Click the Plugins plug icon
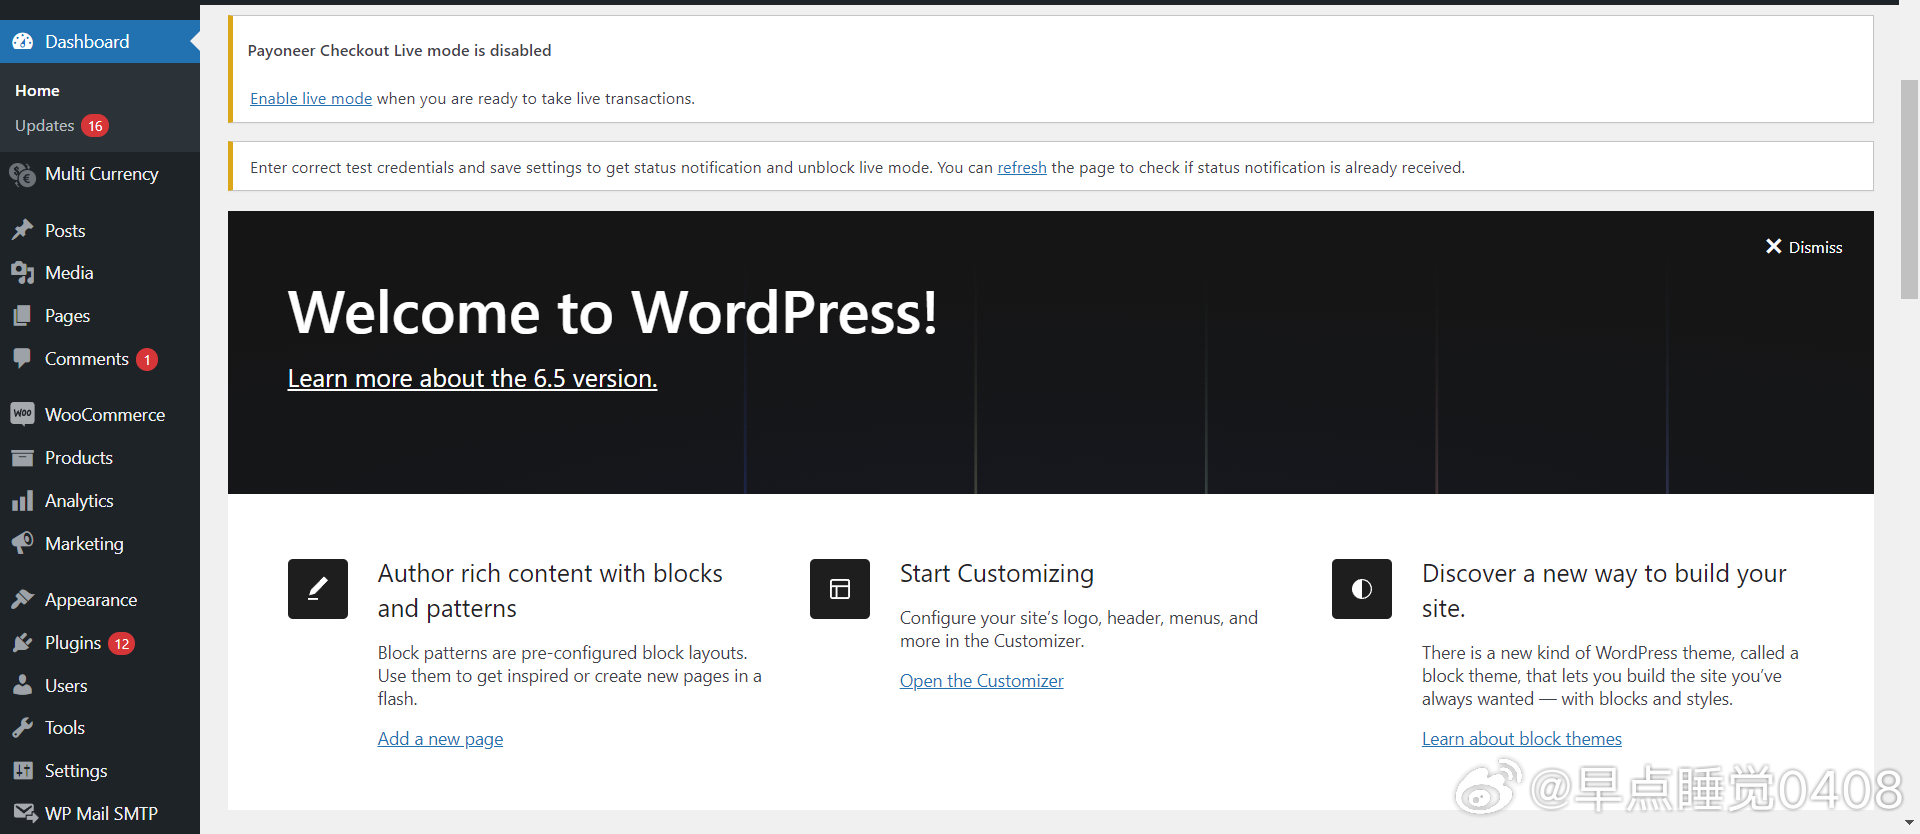This screenshot has width=1920, height=834. (23, 642)
